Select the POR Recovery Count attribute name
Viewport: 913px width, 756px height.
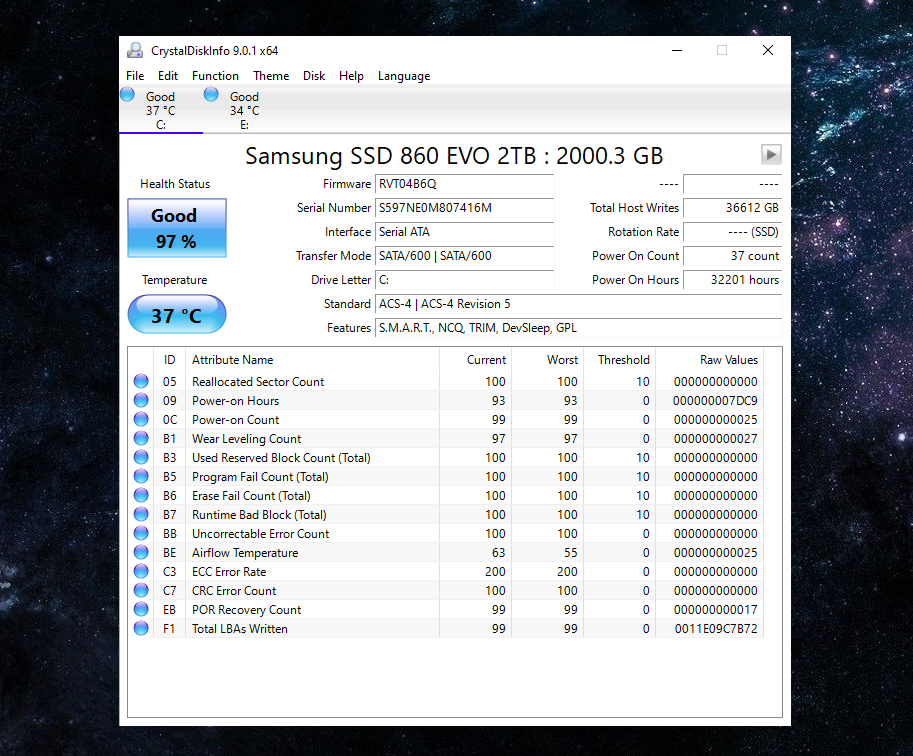246,610
